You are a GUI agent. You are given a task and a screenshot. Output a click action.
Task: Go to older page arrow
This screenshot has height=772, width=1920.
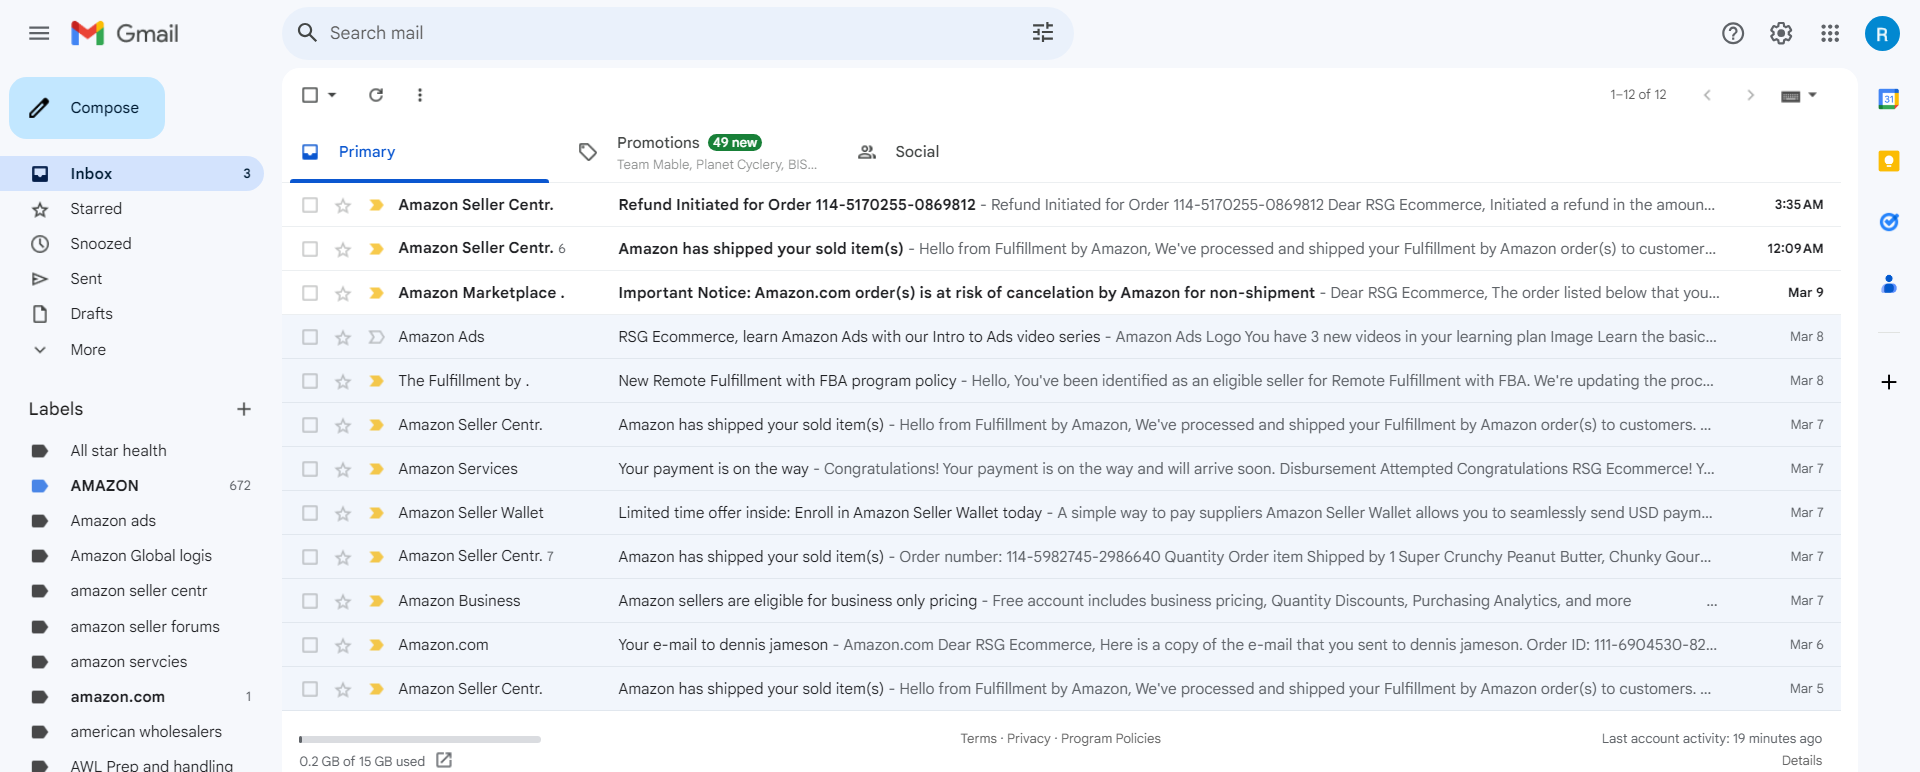point(1750,95)
